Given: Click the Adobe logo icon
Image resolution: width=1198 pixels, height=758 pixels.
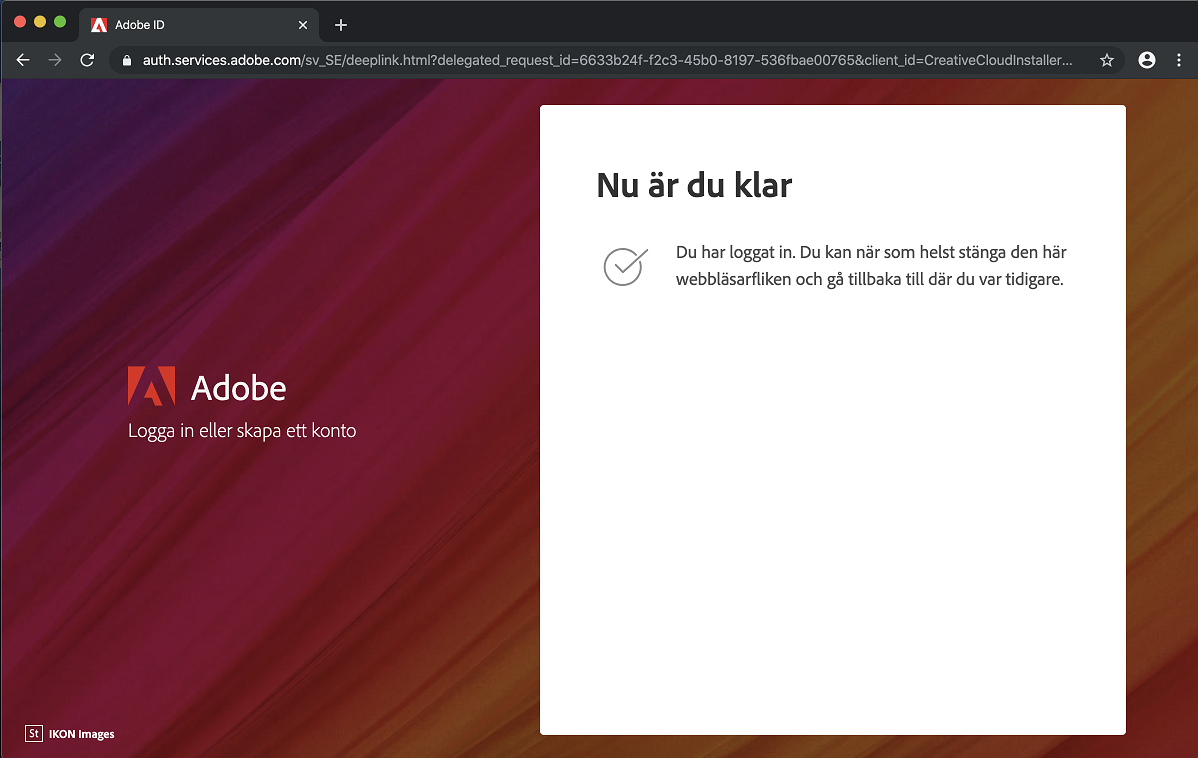Looking at the screenshot, I should pos(150,384).
